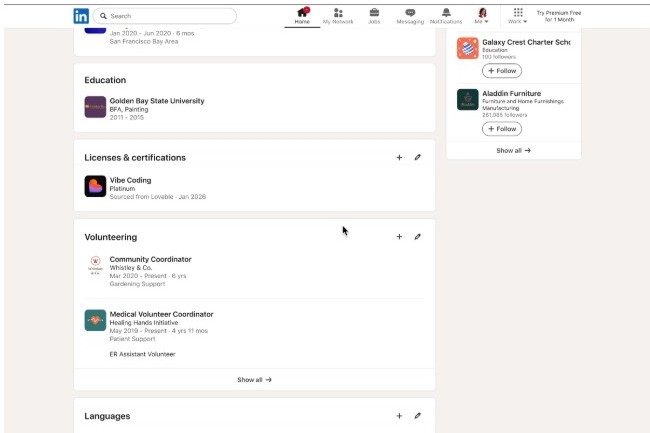Show all volunteering experiences
This screenshot has width=650, height=433.
[254, 380]
